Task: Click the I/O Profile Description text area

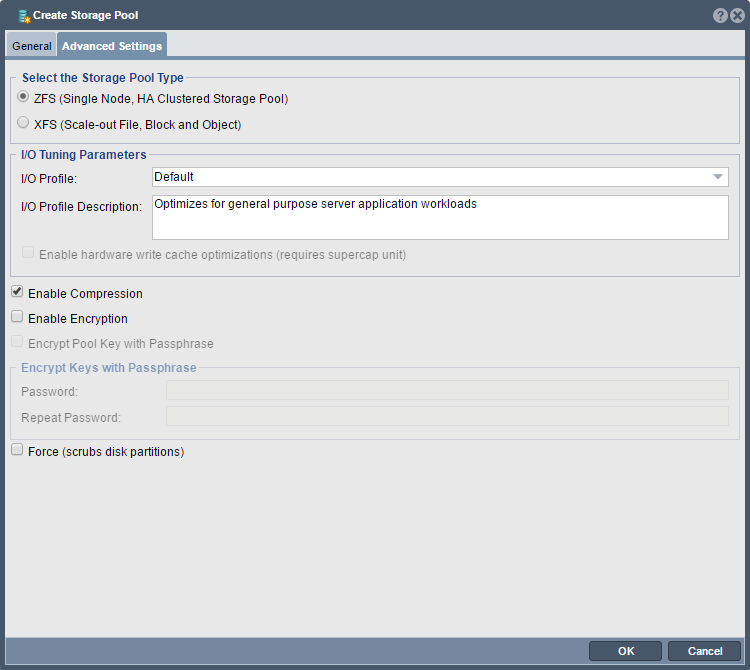Action: point(440,217)
